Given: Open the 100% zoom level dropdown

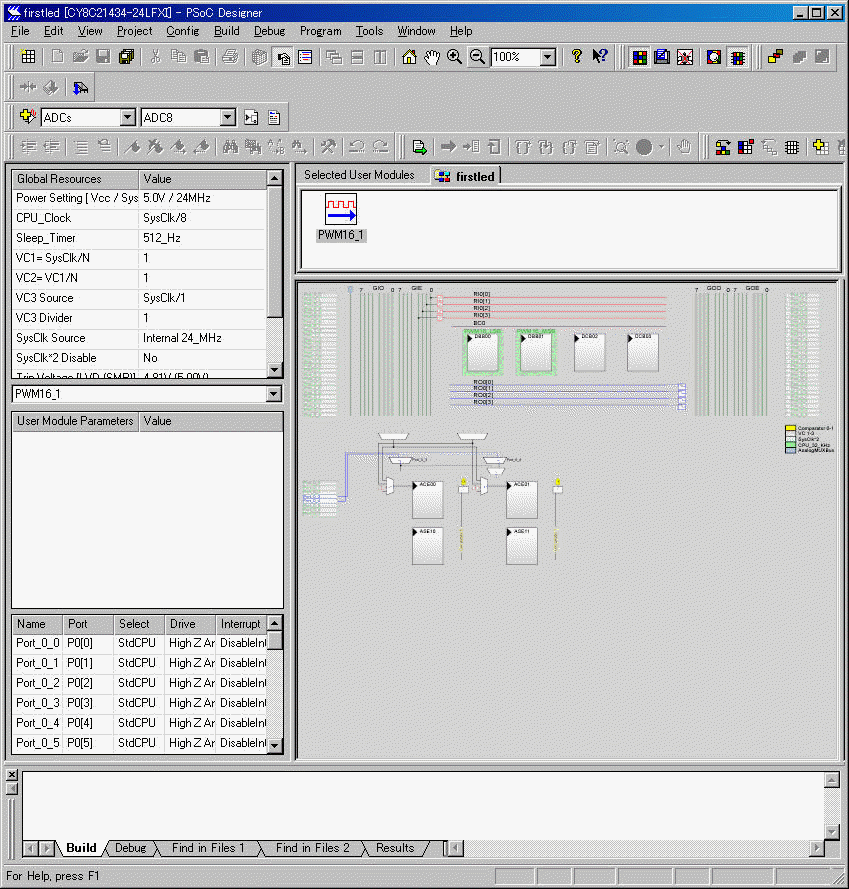Looking at the screenshot, I should (547, 57).
